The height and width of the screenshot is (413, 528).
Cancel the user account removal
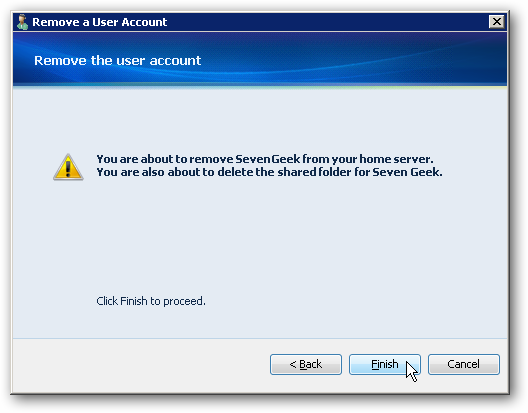point(464,364)
